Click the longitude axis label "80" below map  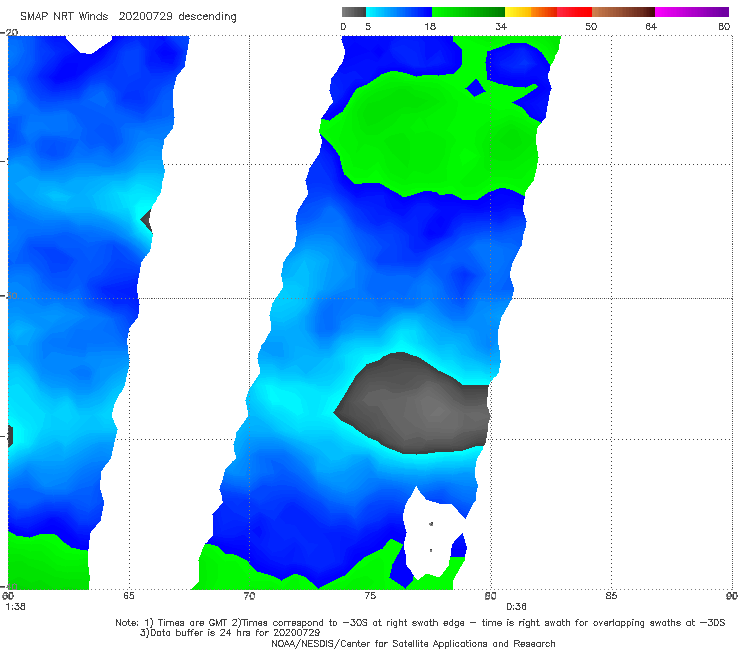click(490, 596)
